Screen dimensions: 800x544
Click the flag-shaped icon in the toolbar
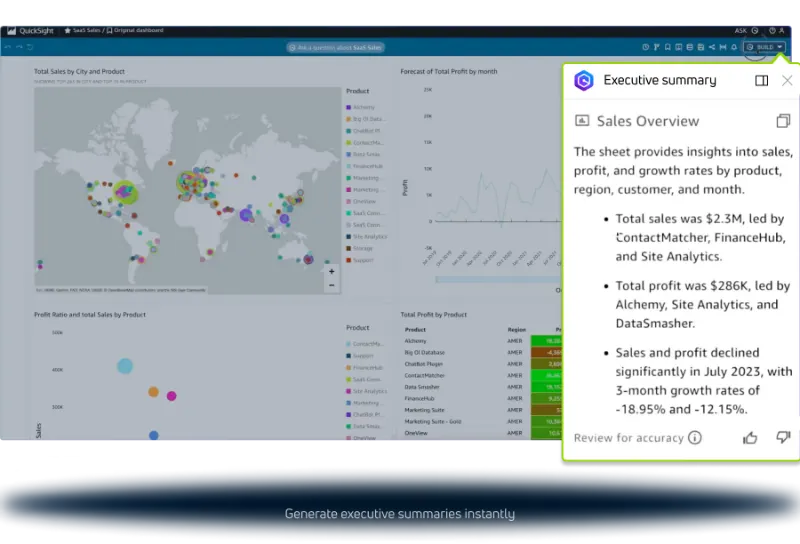pos(657,47)
